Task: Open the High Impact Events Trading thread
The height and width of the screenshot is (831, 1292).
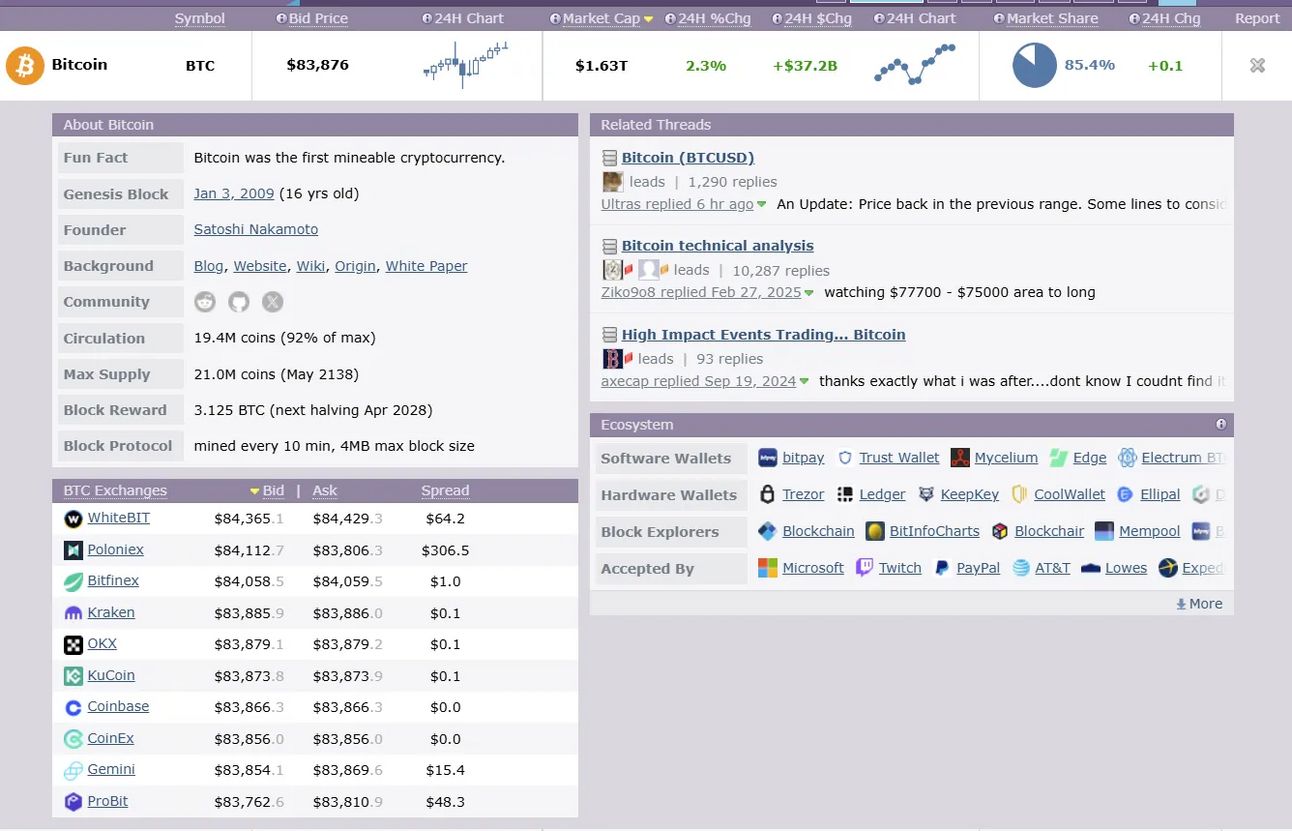Action: coord(763,334)
